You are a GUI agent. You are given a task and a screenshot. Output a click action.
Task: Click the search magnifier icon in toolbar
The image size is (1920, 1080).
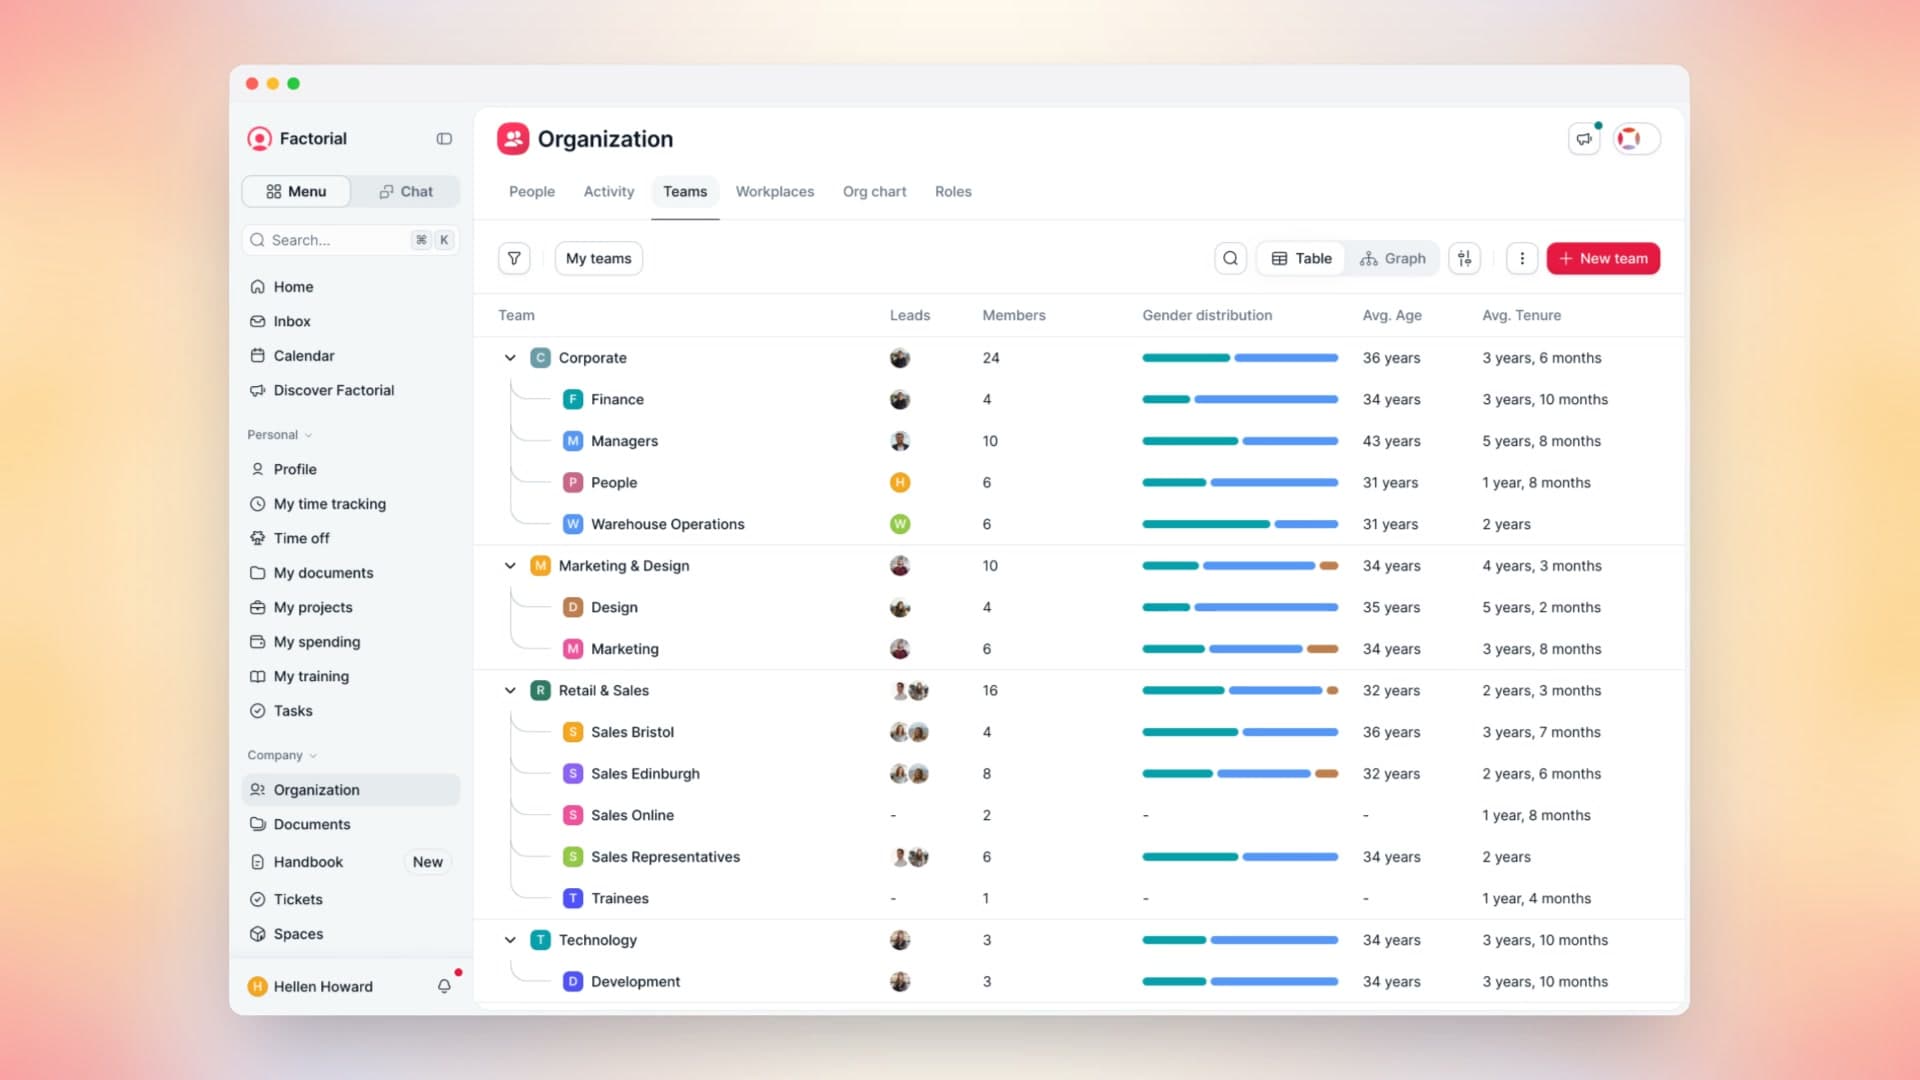1231,258
